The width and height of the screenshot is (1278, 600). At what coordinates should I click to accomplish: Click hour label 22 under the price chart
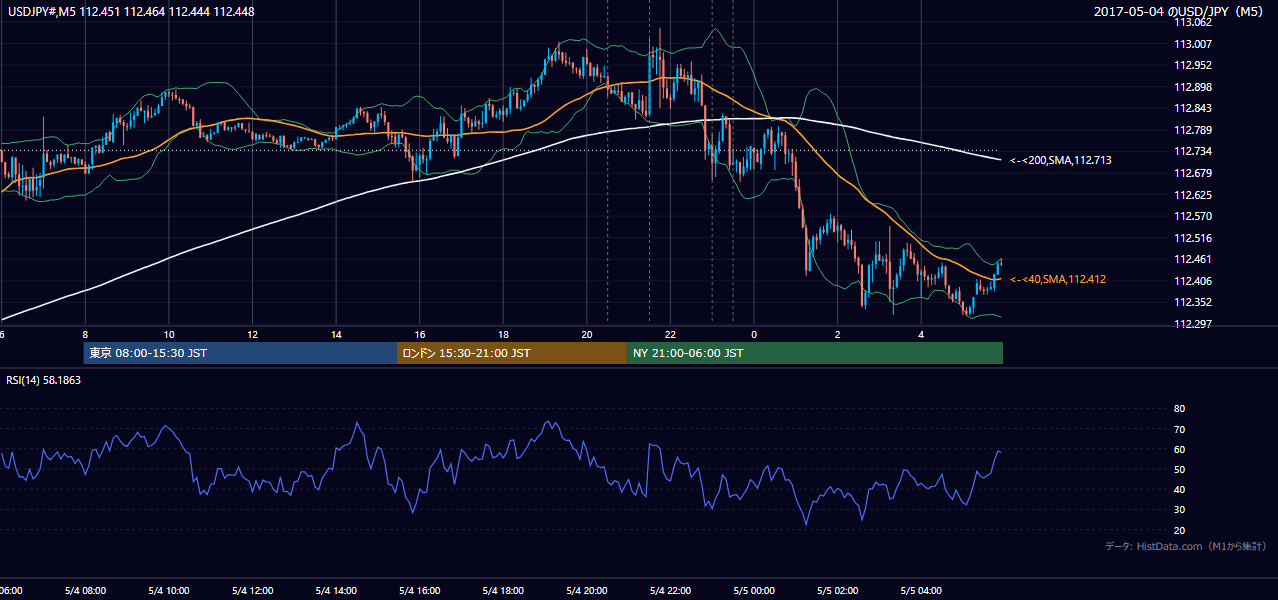pos(670,335)
